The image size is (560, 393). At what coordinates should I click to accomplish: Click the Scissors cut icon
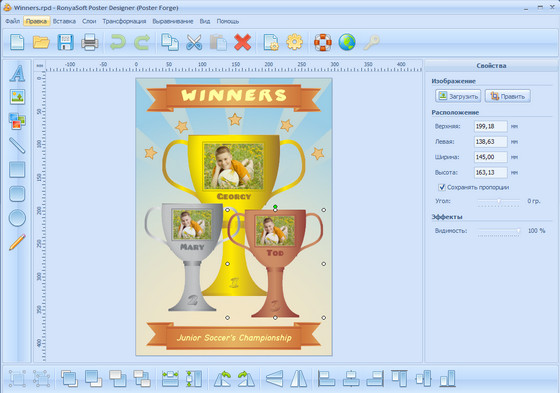click(194, 42)
